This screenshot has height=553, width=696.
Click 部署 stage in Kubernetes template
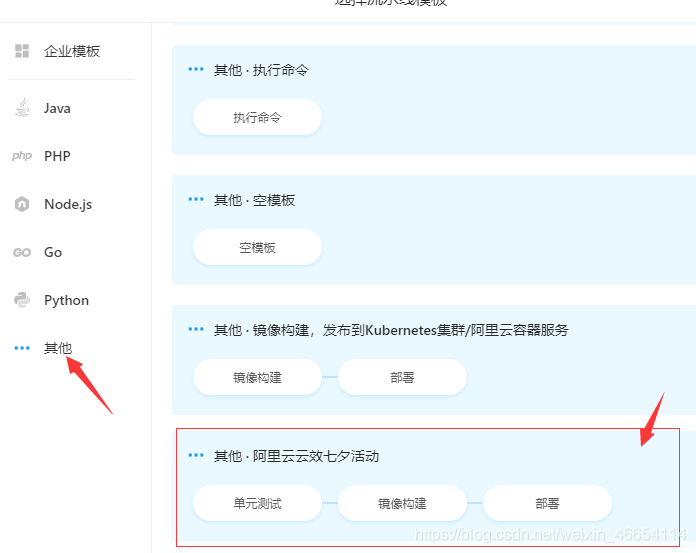(402, 377)
